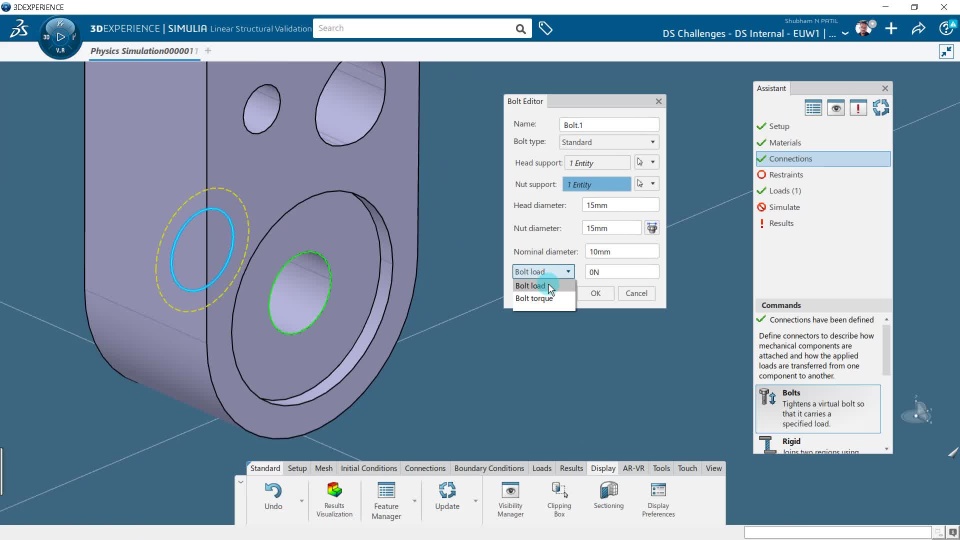The image size is (960, 540).
Task: Switch to the Display tab
Action: [603, 468]
